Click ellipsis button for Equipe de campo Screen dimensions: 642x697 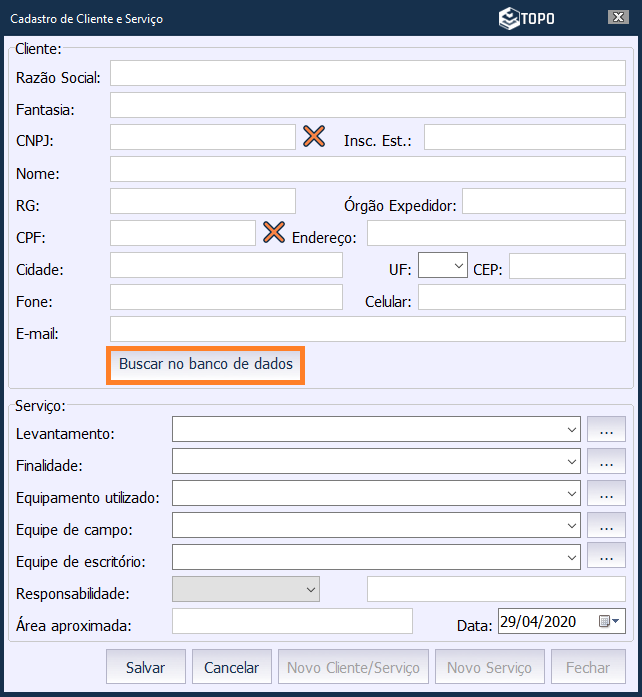point(606,525)
